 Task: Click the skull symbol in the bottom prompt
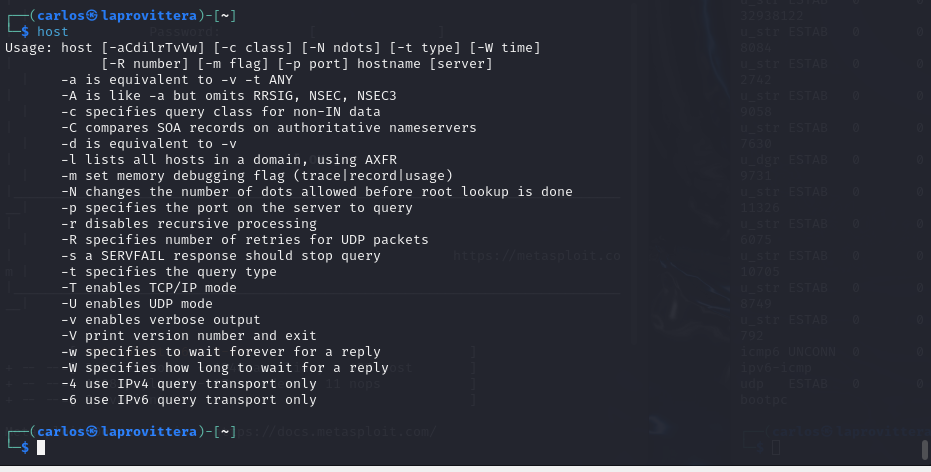[x=92, y=432]
